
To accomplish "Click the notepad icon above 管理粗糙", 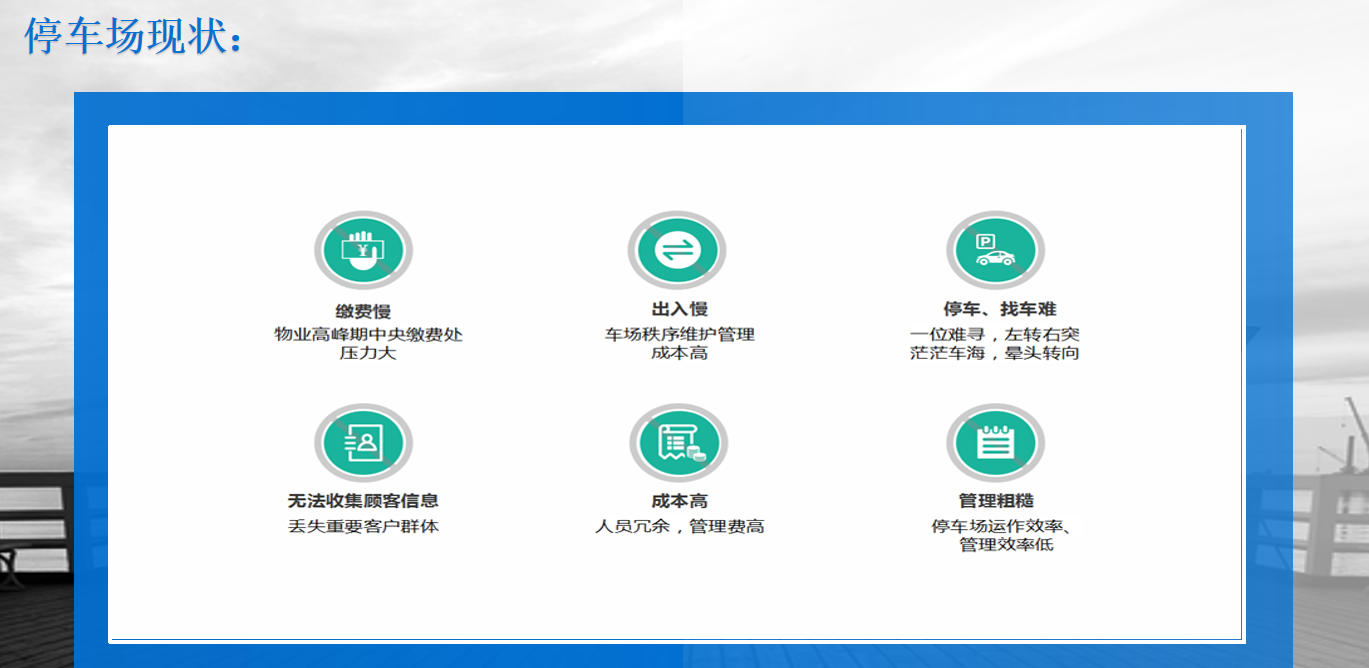I will click(994, 441).
